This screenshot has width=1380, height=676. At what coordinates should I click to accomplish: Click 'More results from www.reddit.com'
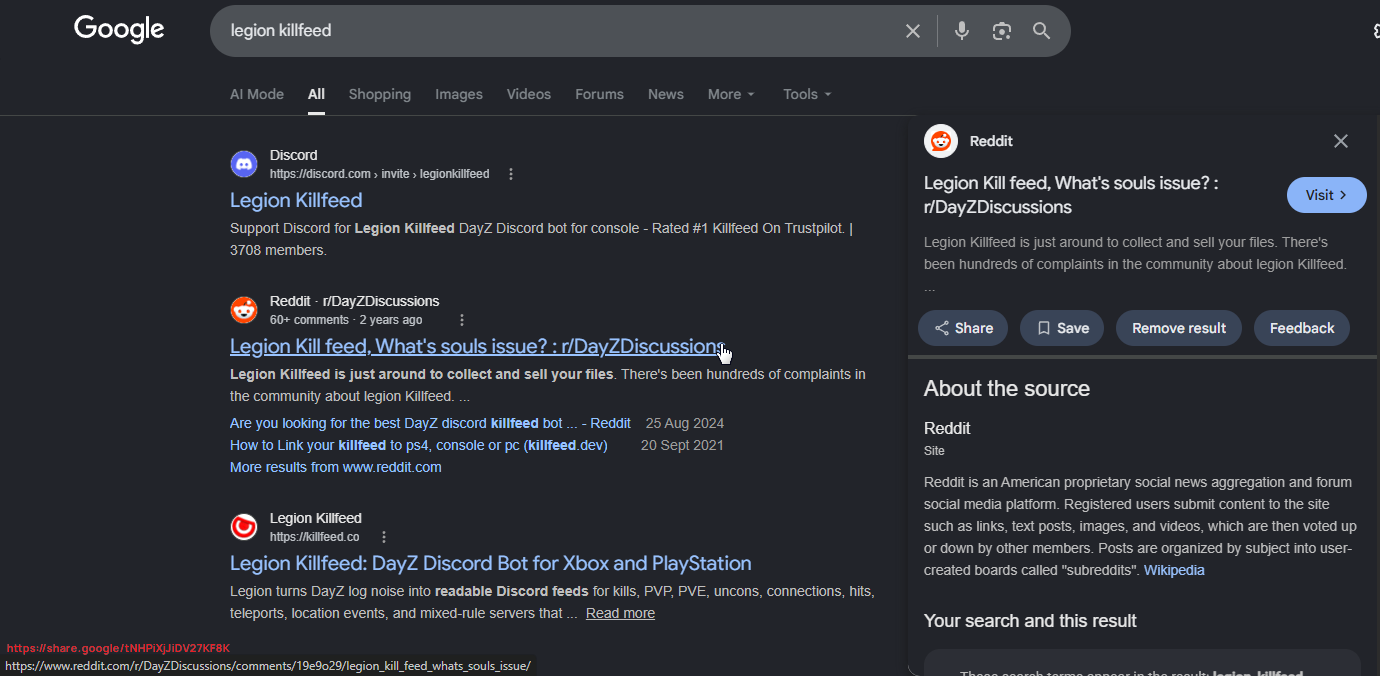[x=336, y=467]
